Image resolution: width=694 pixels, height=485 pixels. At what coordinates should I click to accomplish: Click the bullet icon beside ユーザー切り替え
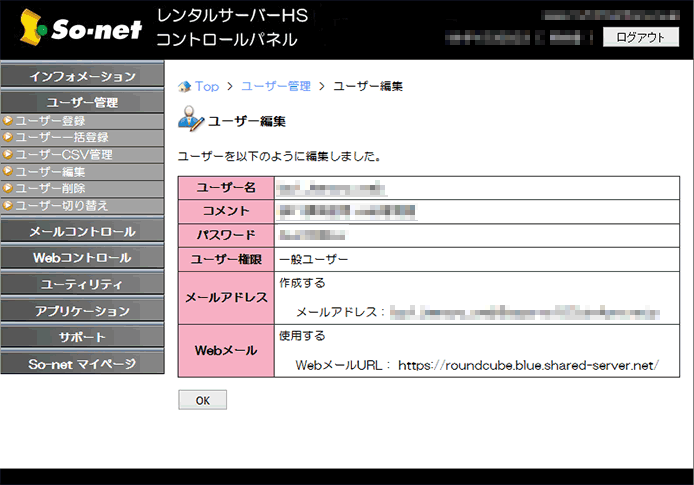[x=8, y=205]
